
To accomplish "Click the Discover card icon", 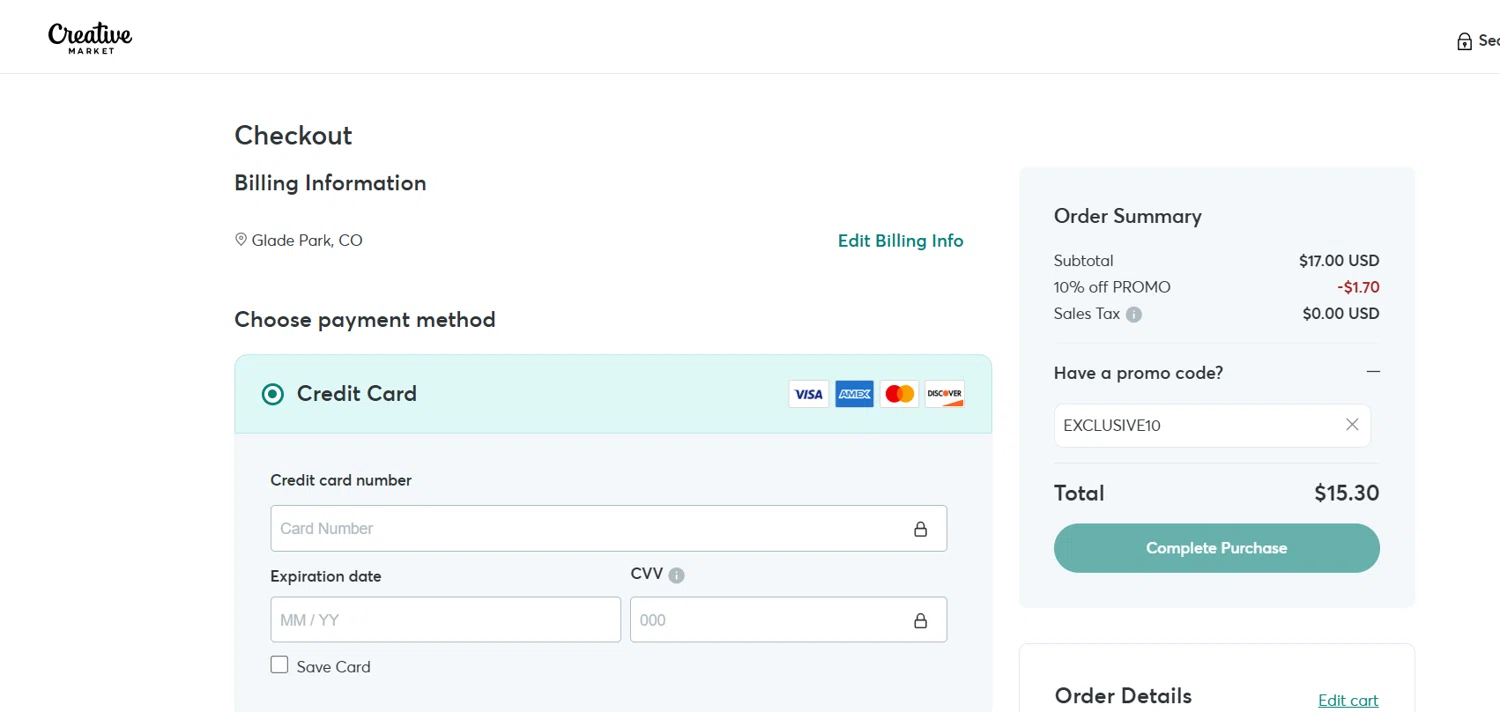I will pos(944,394).
